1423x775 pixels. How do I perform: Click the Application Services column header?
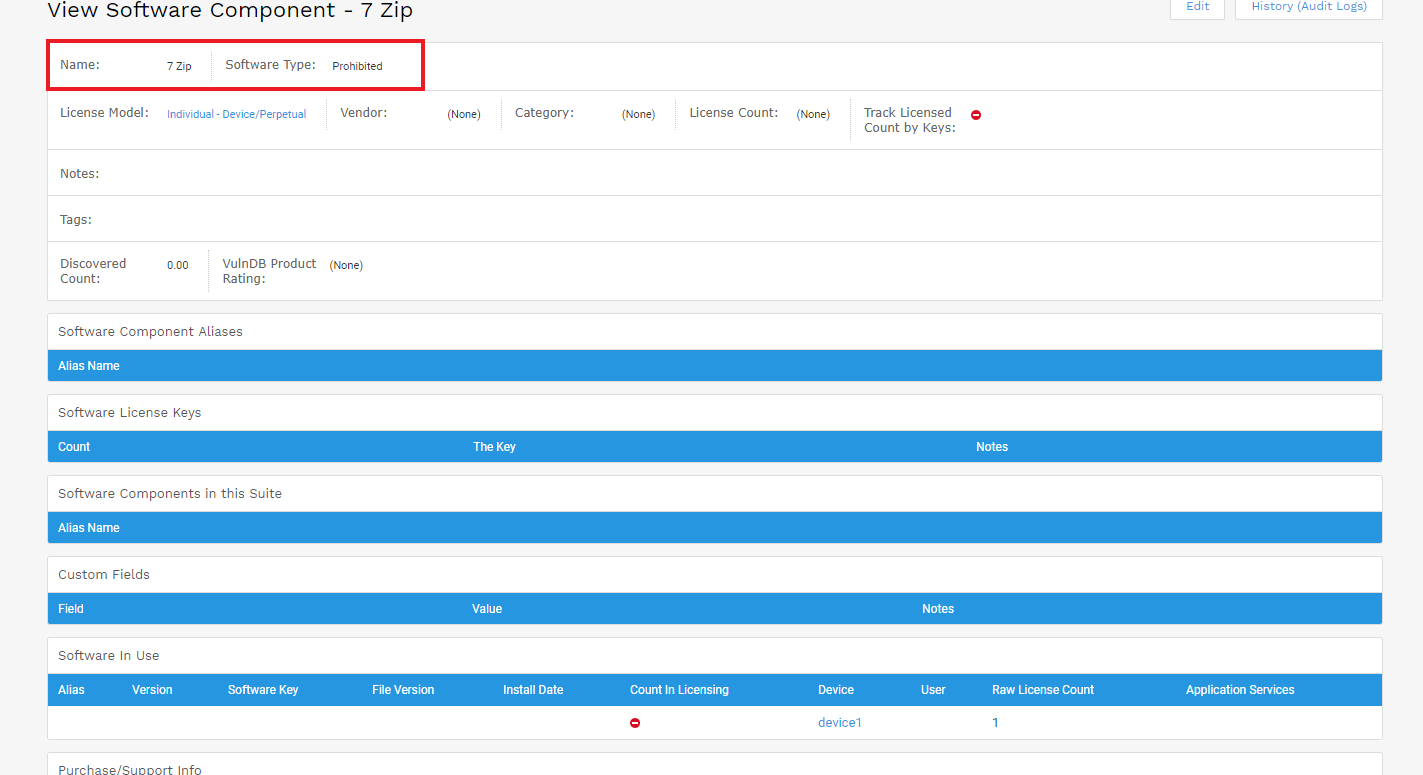pos(1240,690)
